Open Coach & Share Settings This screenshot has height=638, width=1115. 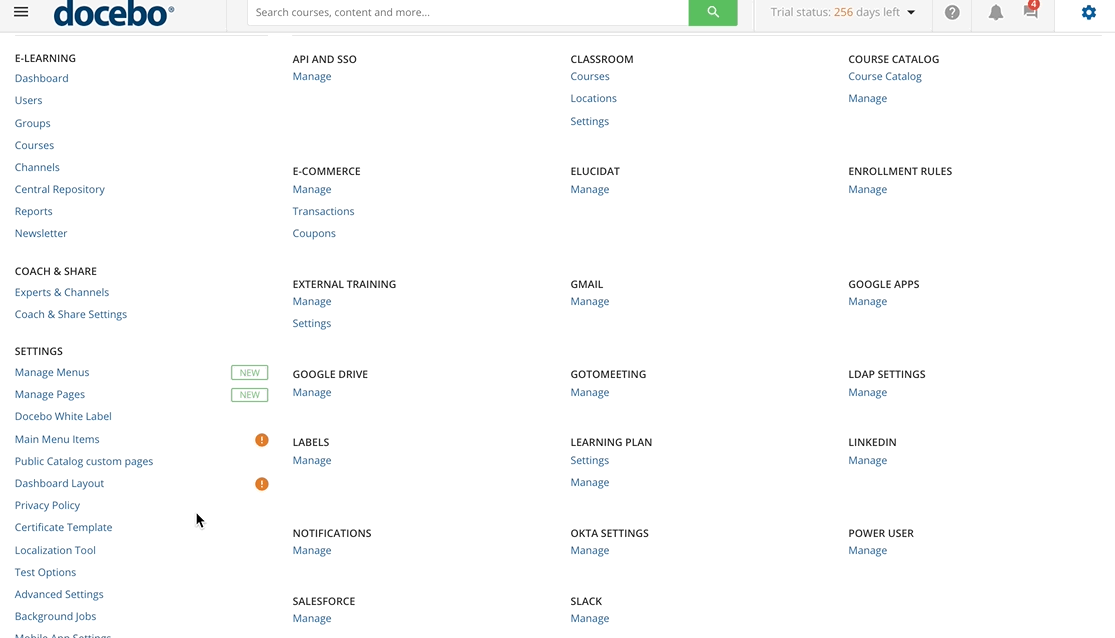pos(71,314)
